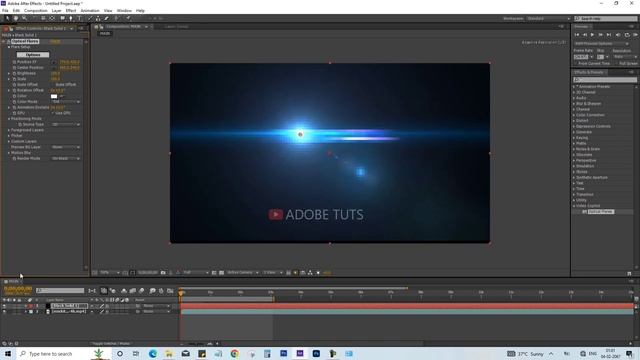Toggle transparency grid icon in viewer

pyautogui.click(x=222, y=273)
